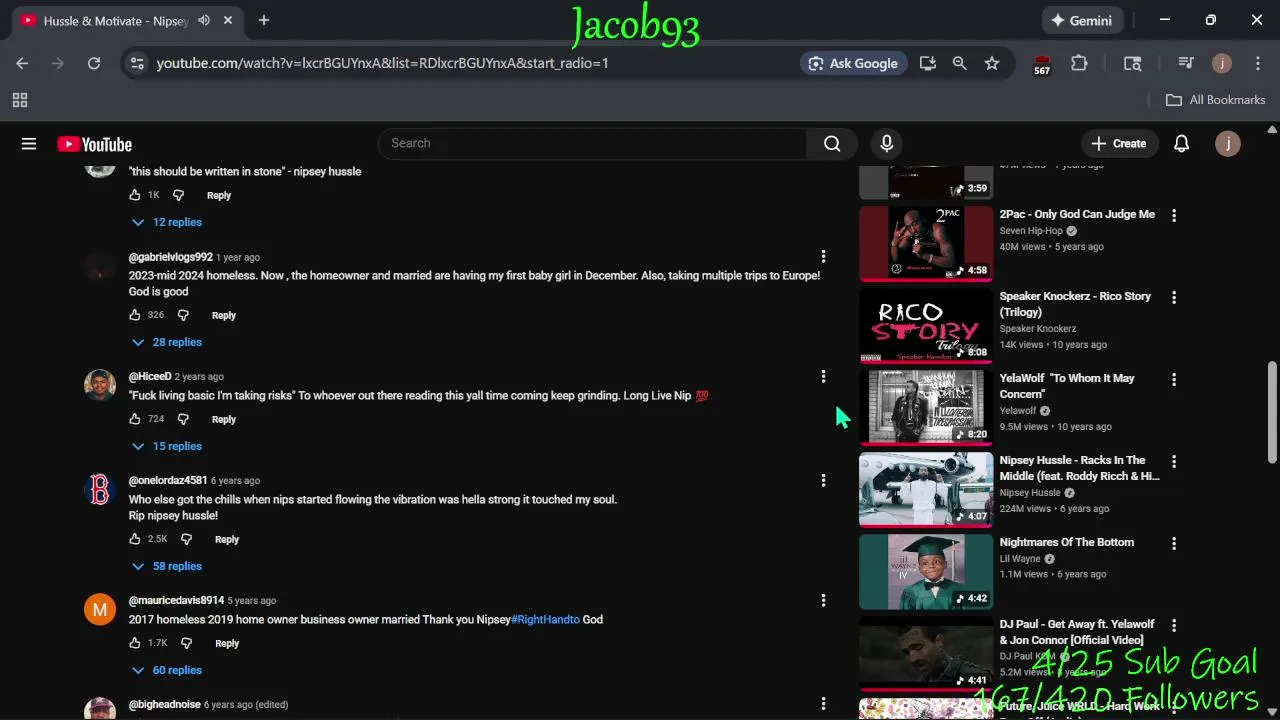This screenshot has height=720, width=1280.
Task: Open options for Racks In The Middle video
Action: coord(1174,461)
